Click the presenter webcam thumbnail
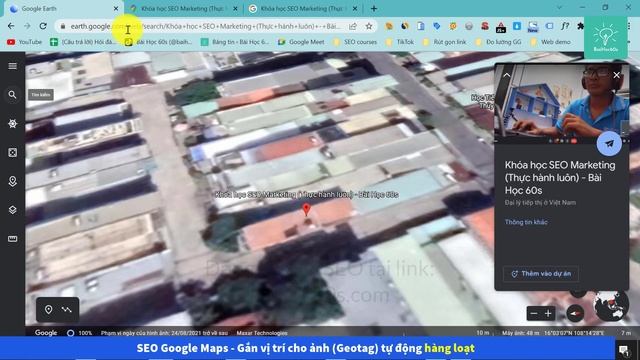640x360 pixels. 562,103
